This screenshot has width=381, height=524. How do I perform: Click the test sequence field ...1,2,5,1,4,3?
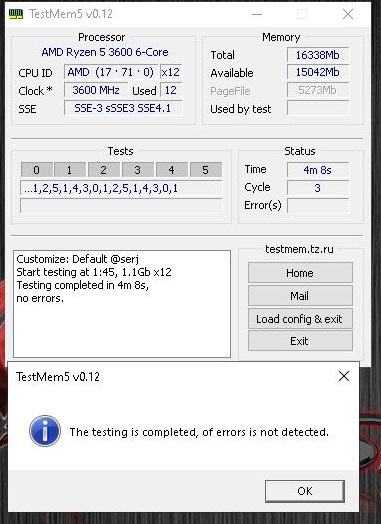[121, 188]
